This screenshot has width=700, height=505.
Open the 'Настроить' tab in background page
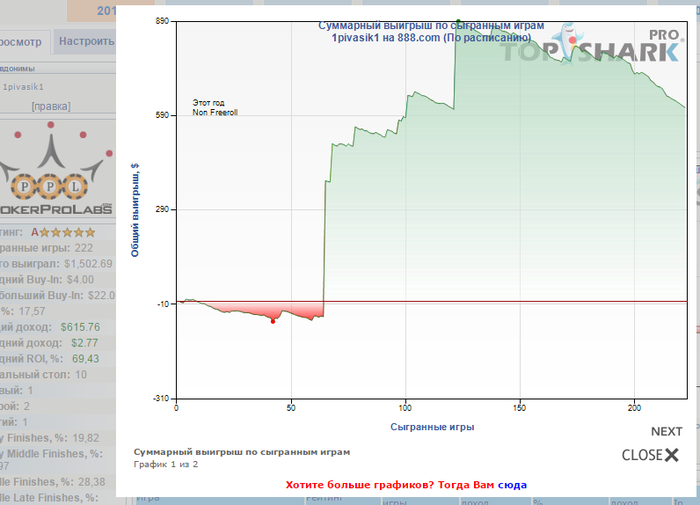click(x=86, y=41)
